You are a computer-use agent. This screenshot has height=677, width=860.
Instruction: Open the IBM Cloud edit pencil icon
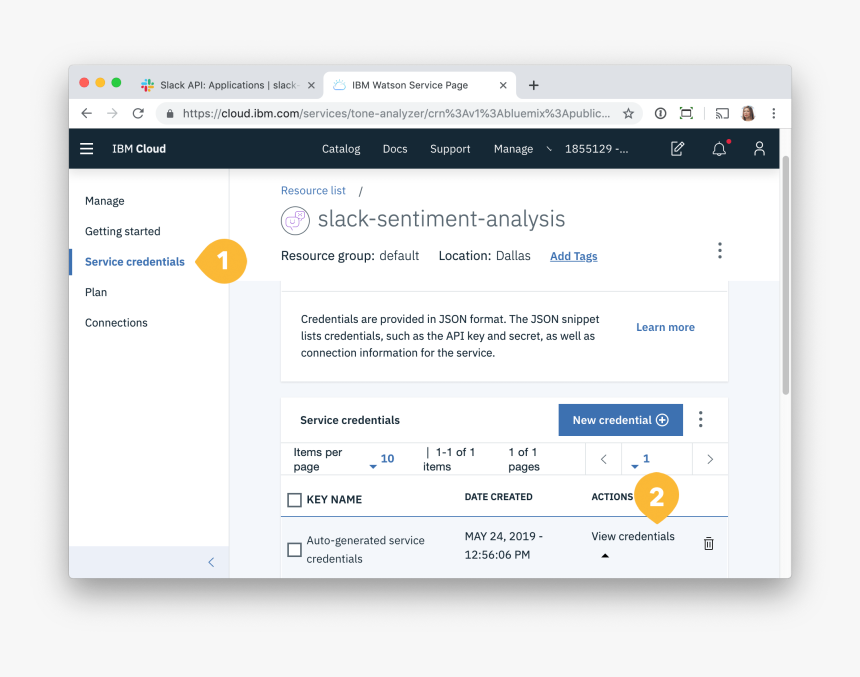[x=677, y=149]
